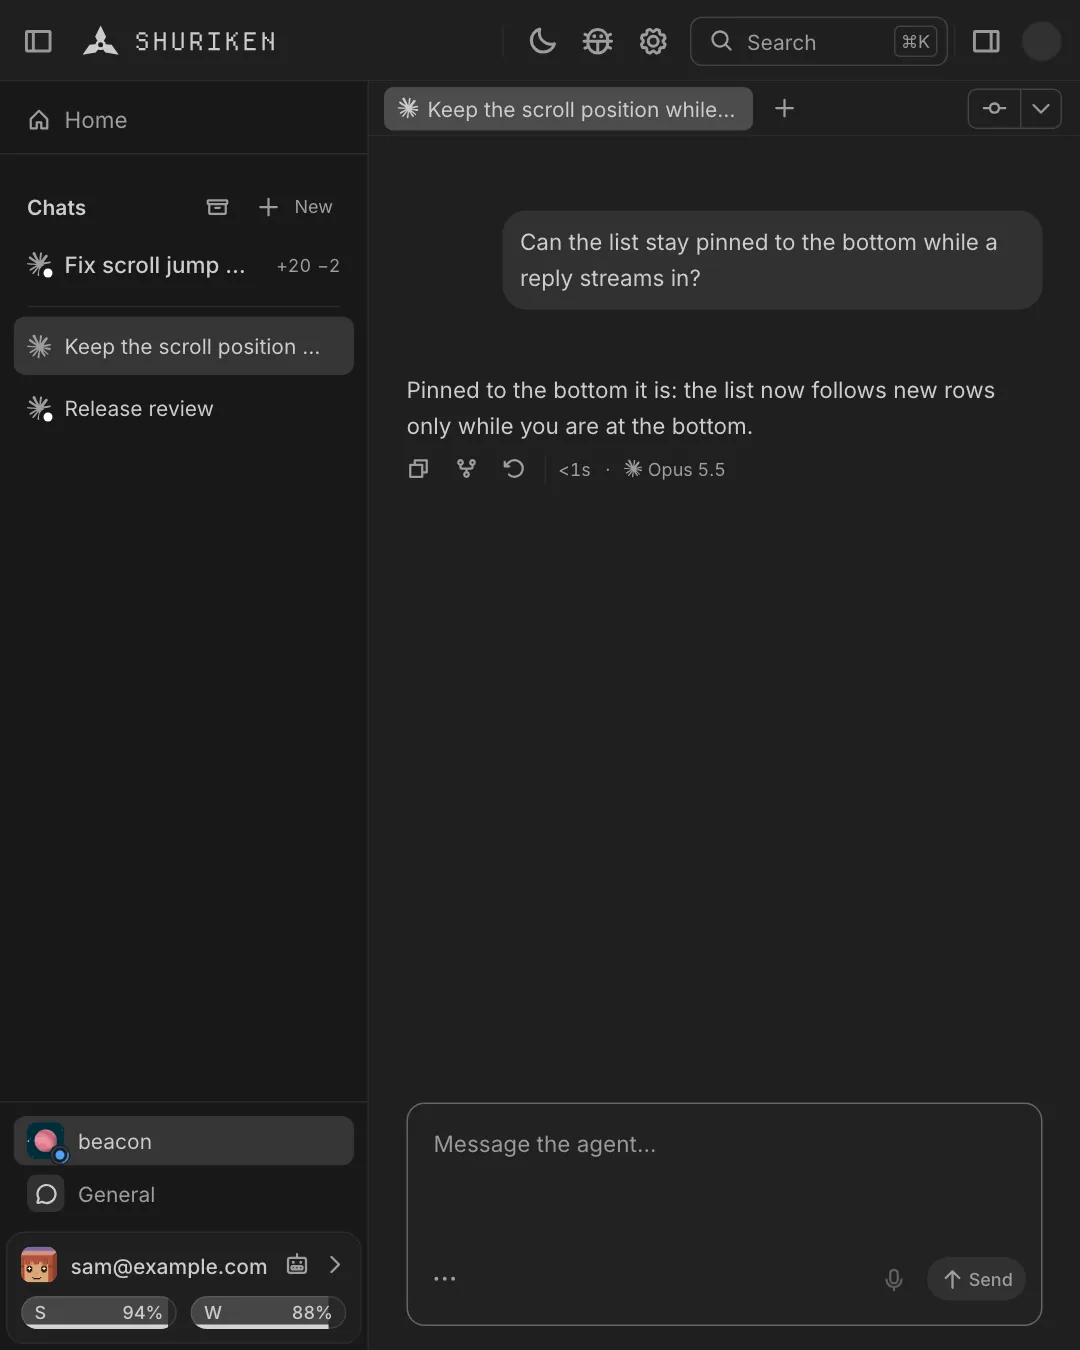This screenshot has width=1080, height=1350.
Task: Regenerate the assistant reply
Action: (514, 469)
